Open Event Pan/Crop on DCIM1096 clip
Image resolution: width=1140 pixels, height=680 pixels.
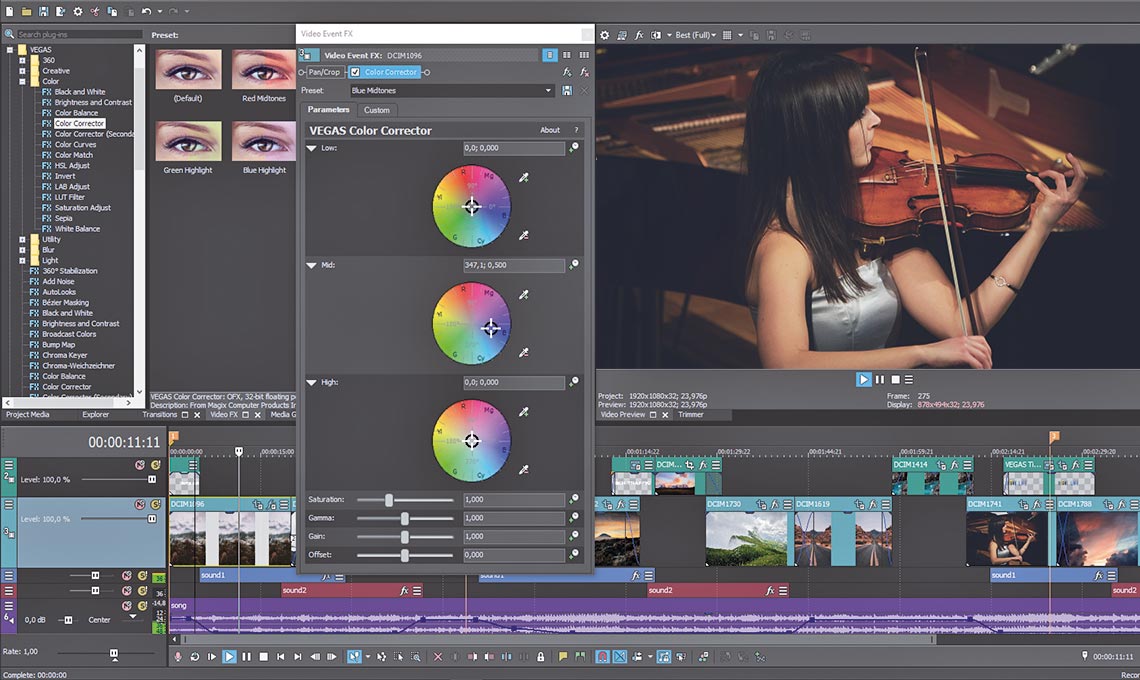[257, 504]
